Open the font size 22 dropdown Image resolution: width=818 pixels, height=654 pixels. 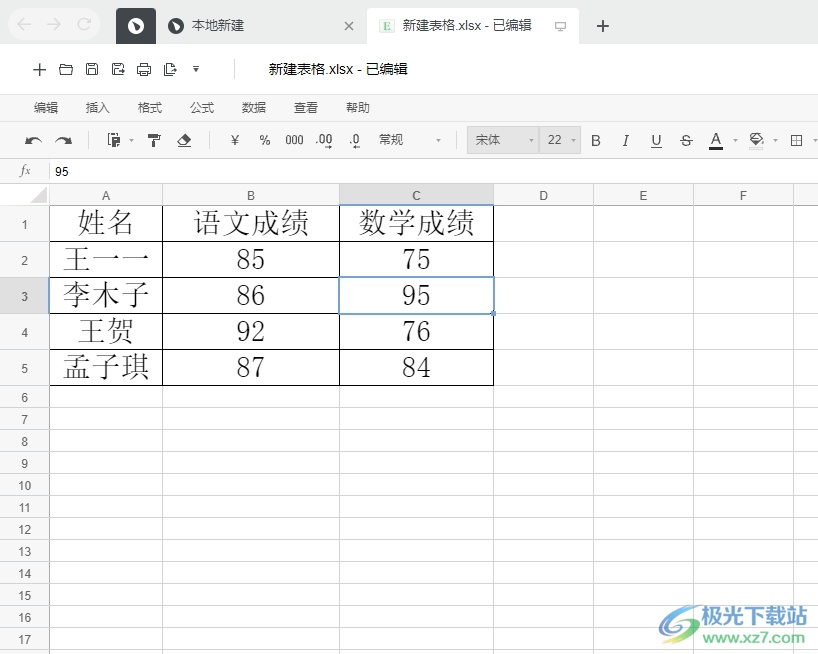tap(560, 140)
